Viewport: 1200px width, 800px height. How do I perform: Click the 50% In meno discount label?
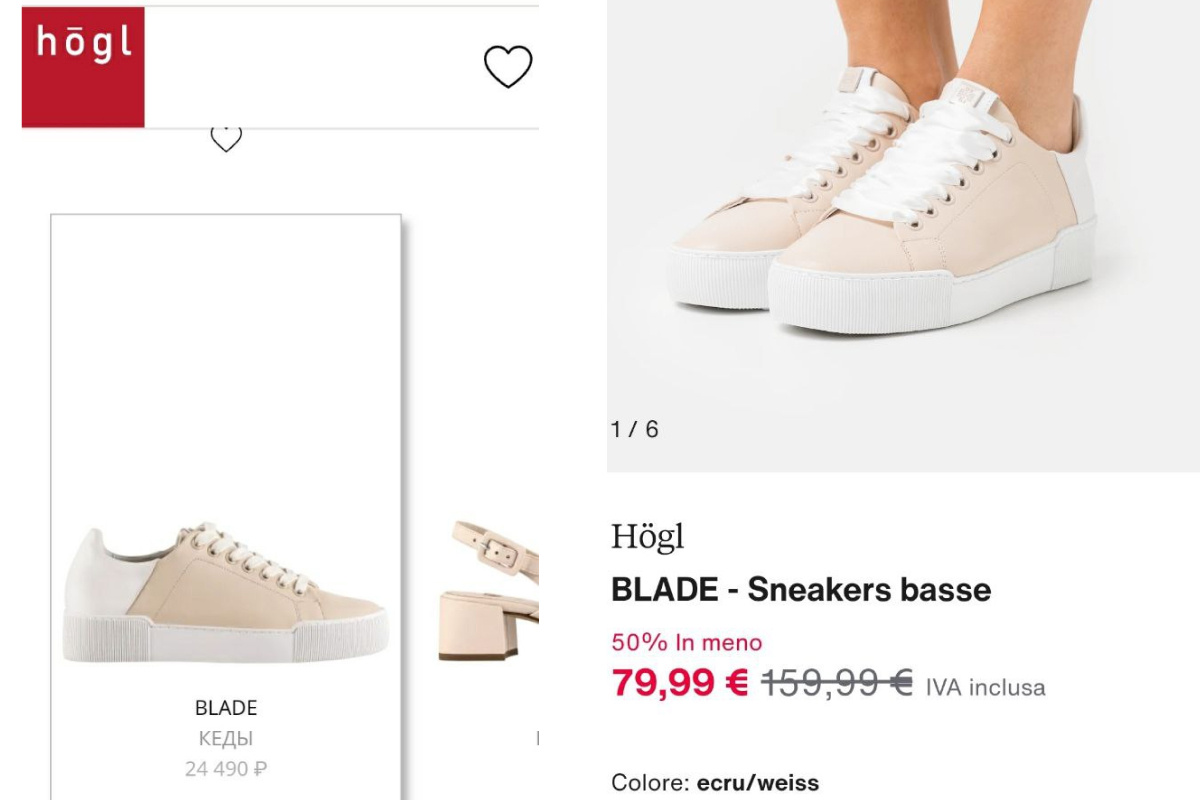tap(686, 643)
